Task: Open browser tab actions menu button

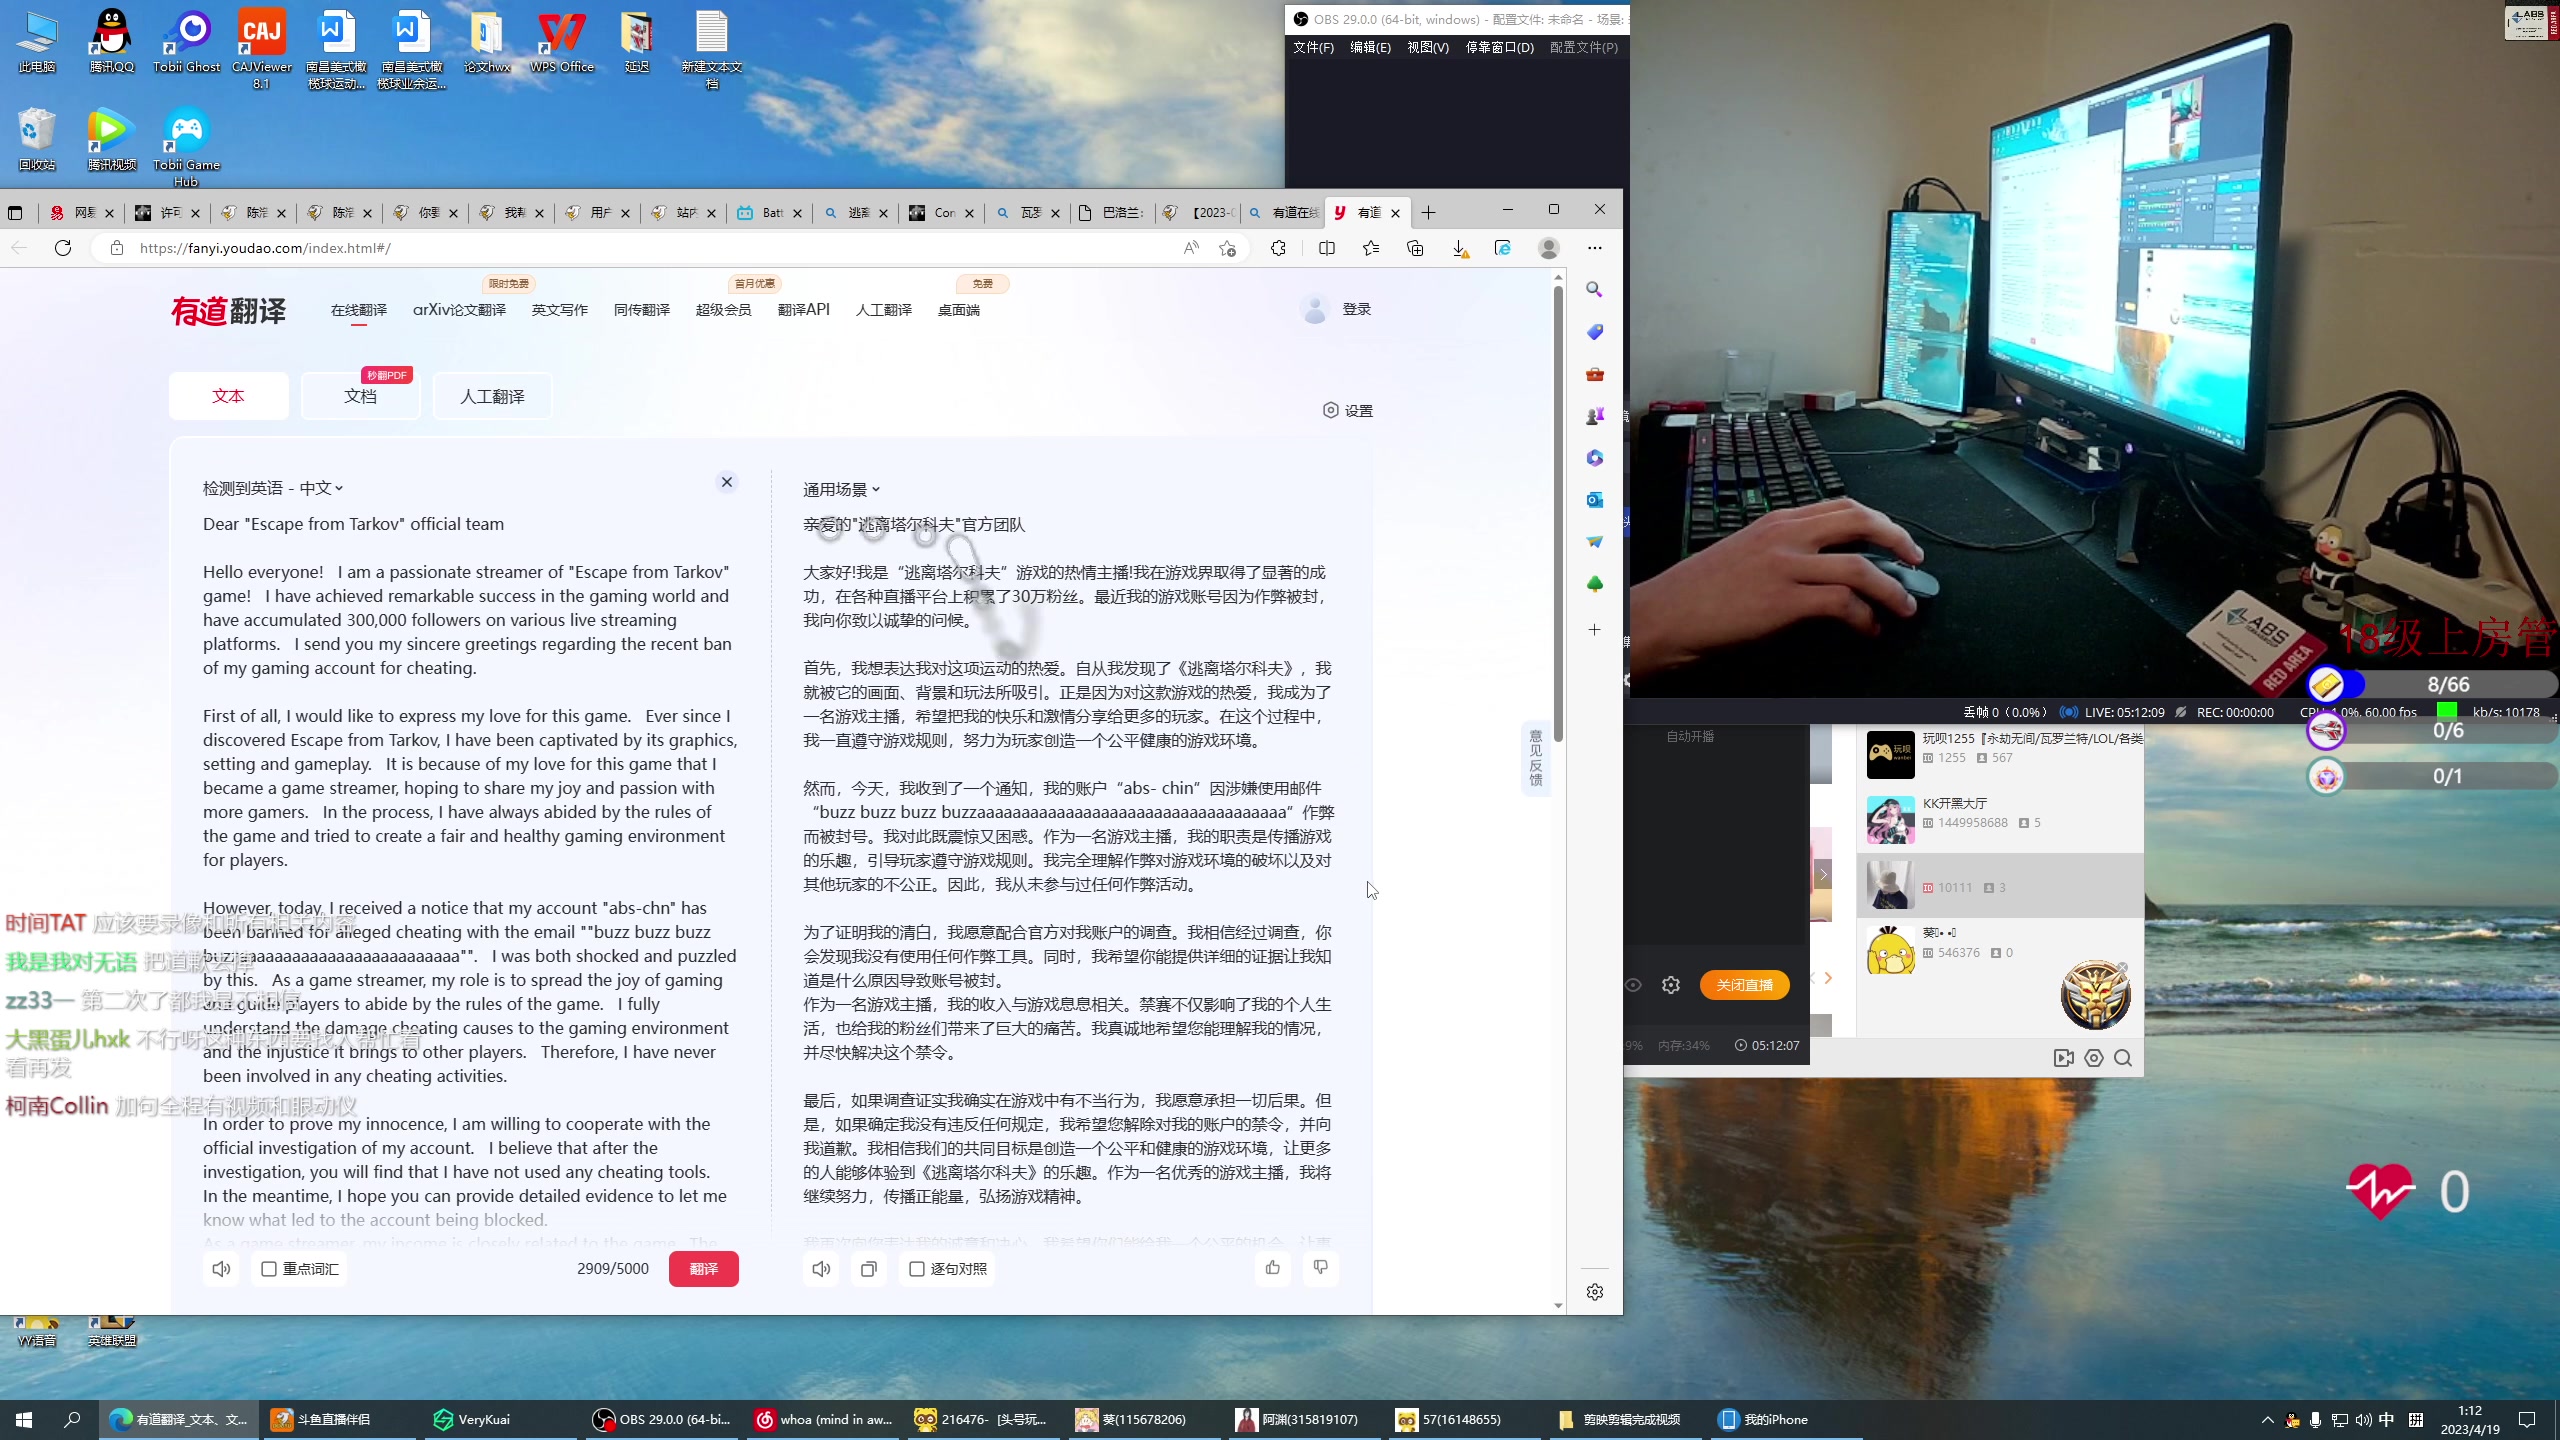Action: 14,212
